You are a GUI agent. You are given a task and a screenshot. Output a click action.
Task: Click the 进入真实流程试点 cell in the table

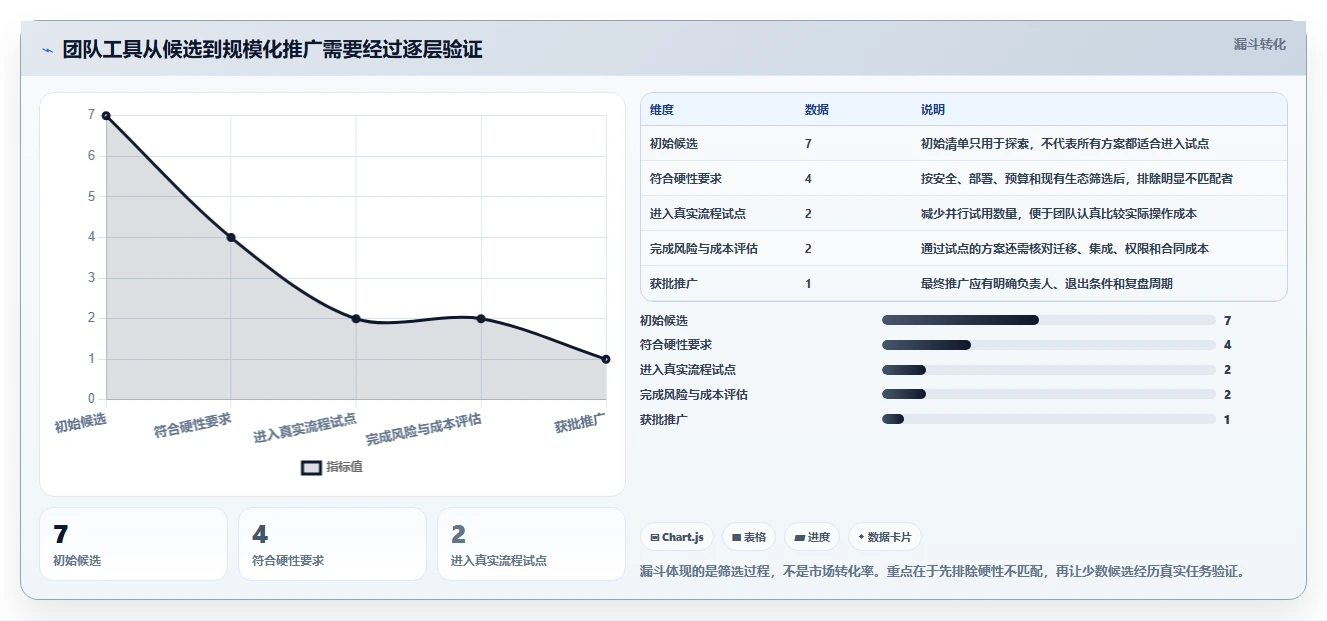click(x=698, y=214)
